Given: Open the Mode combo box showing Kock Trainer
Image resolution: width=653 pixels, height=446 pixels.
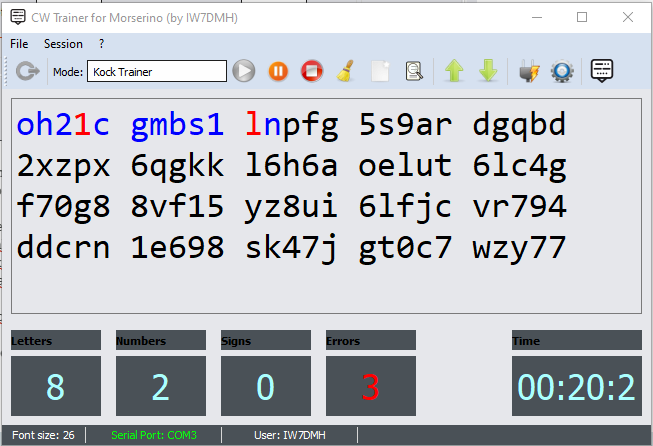Looking at the screenshot, I should (157, 71).
